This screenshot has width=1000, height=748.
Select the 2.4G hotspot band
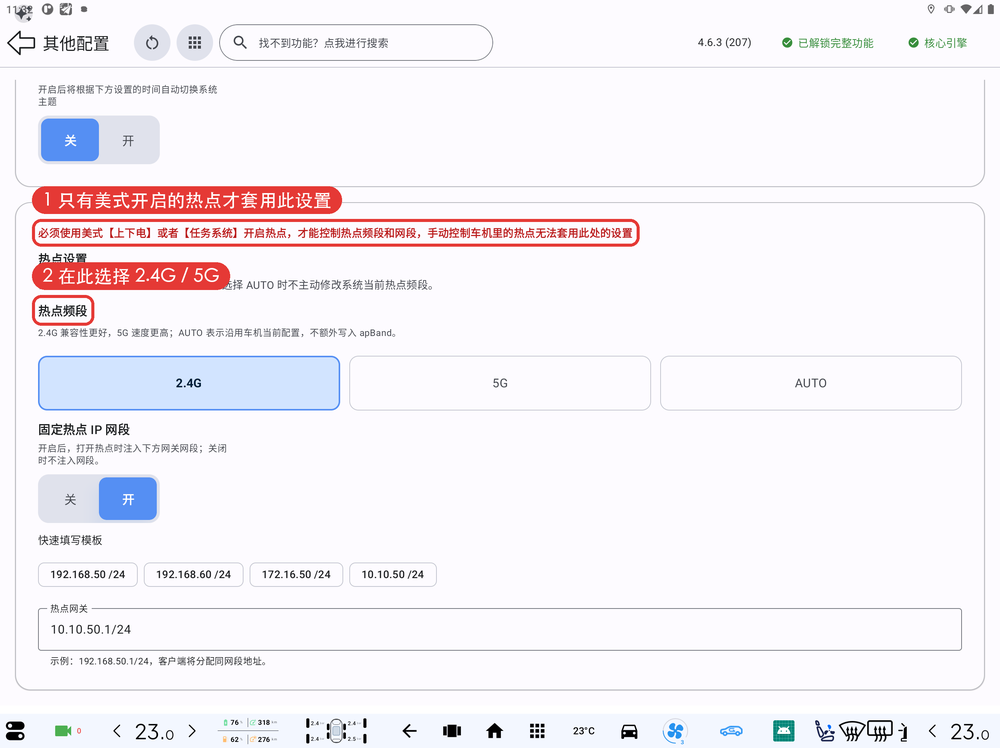[x=189, y=383]
